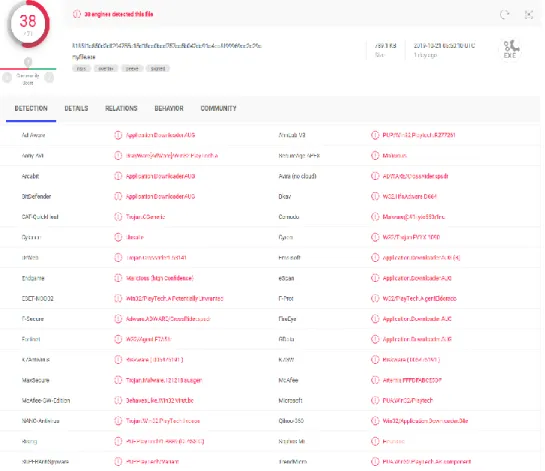Click the 38 detection score circle
The width and height of the screenshot is (545, 471).
[x=28, y=24]
